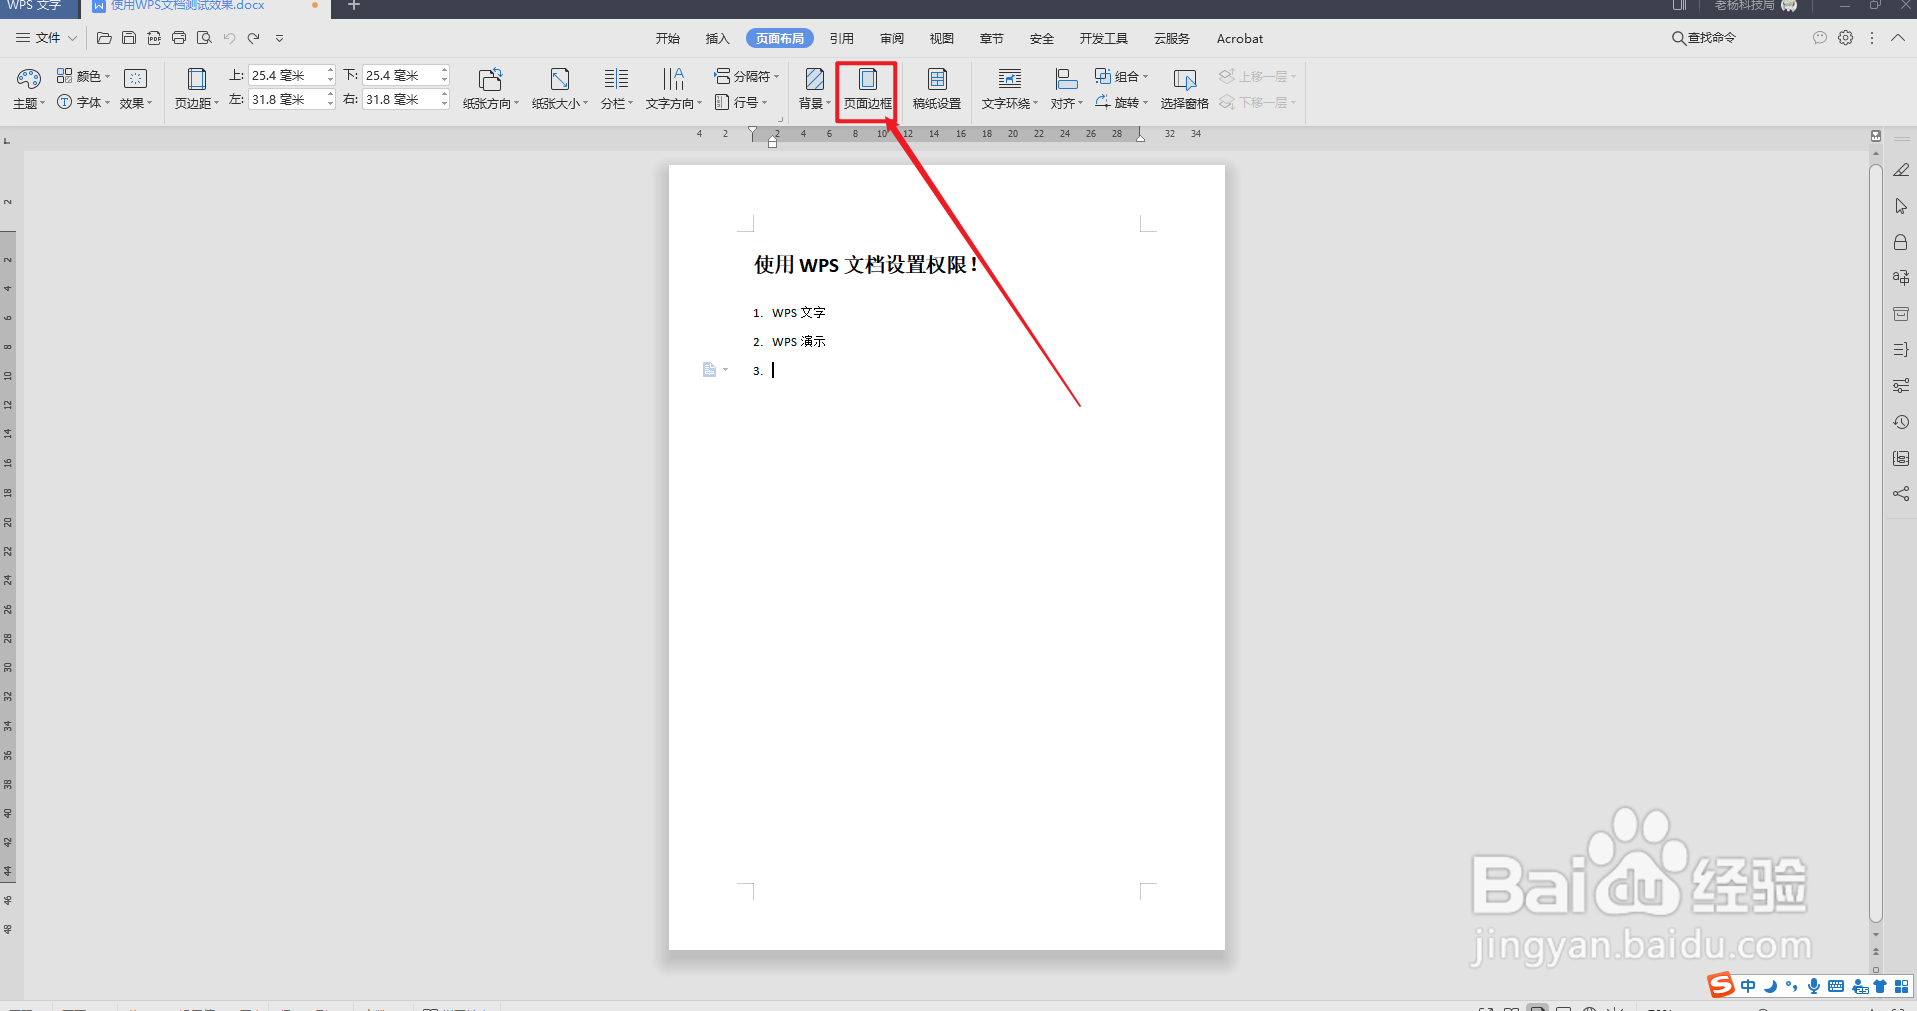Open the 行号 line numbers dropdown

(x=741, y=102)
